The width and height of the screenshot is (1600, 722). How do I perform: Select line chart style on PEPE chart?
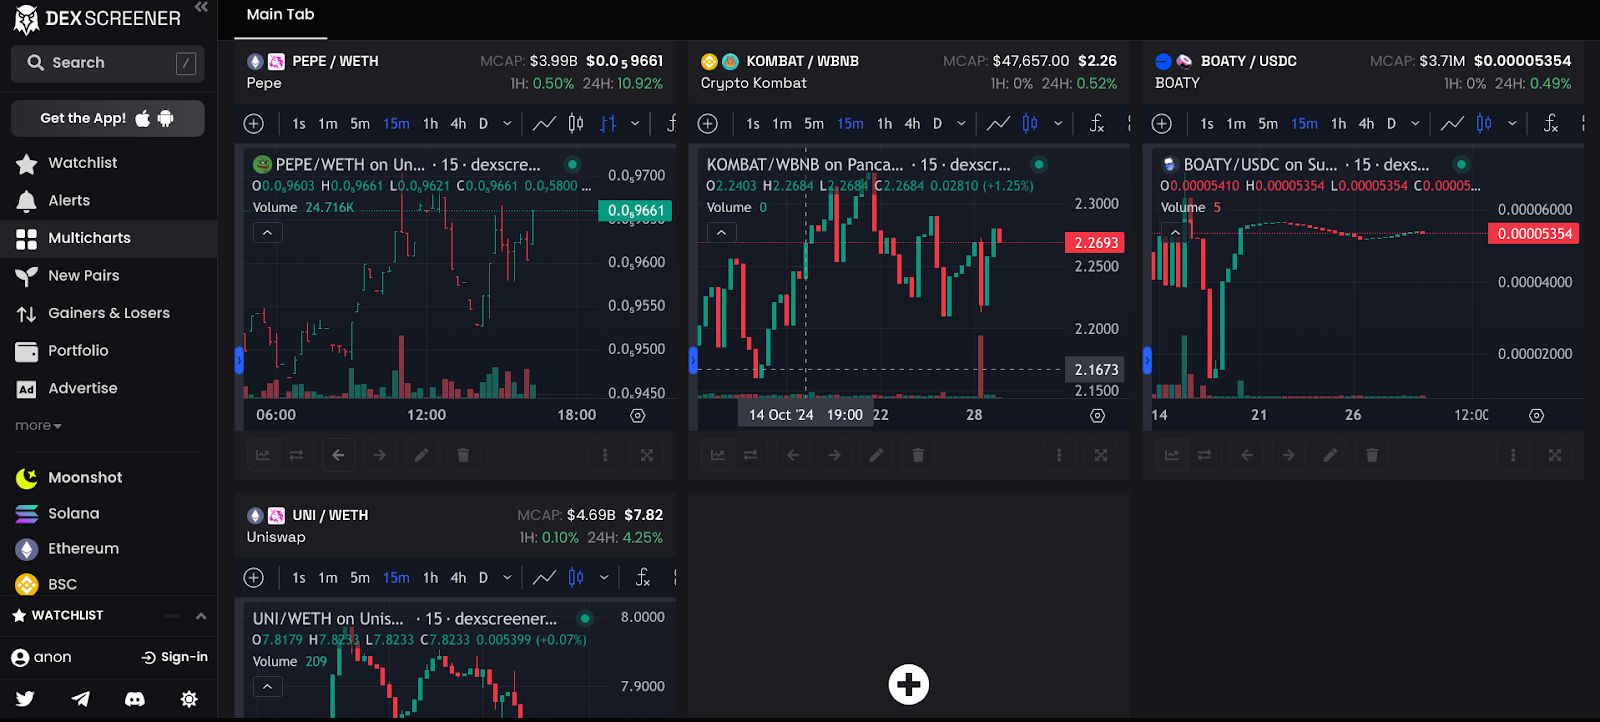pos(544,124)
